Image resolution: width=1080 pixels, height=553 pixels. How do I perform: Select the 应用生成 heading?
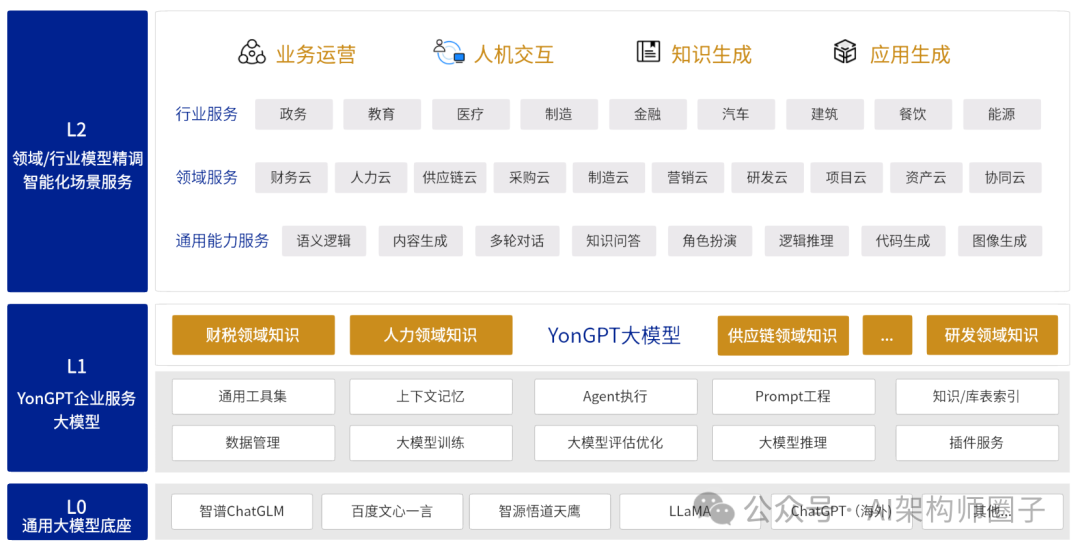[x=910, y=54]
